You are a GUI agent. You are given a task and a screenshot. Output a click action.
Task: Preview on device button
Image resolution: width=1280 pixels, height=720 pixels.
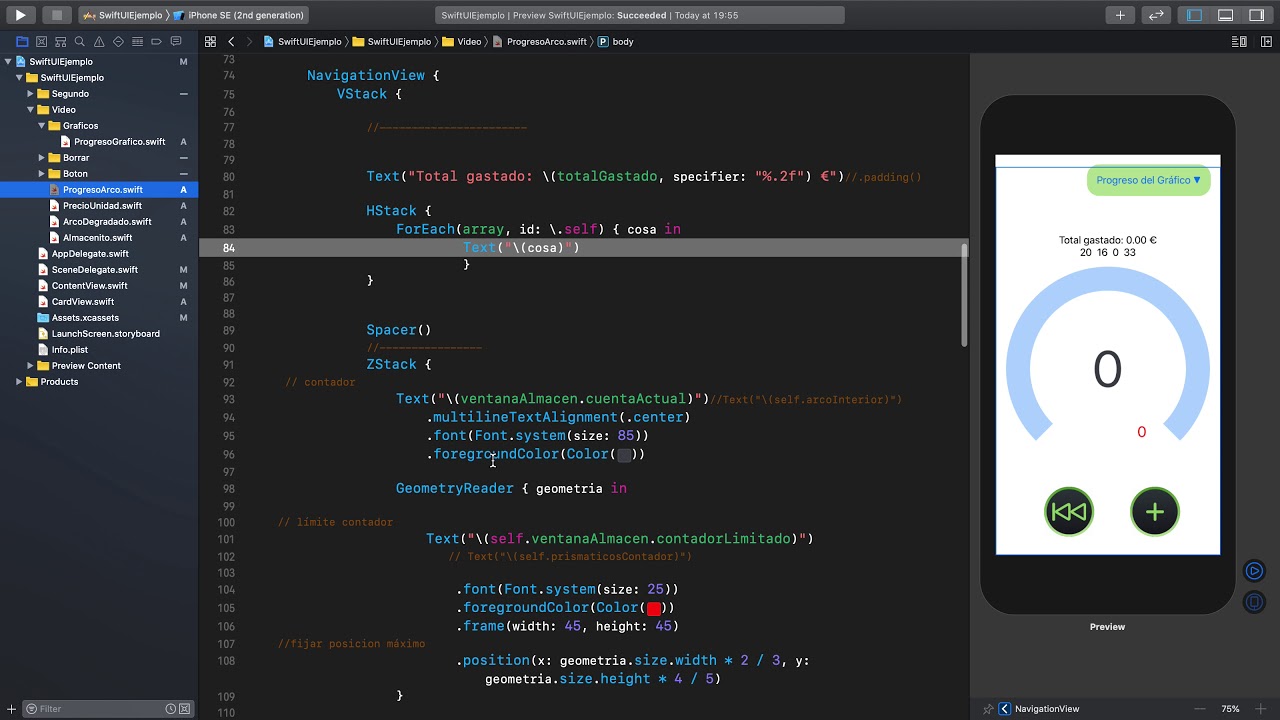point(1254,602)
